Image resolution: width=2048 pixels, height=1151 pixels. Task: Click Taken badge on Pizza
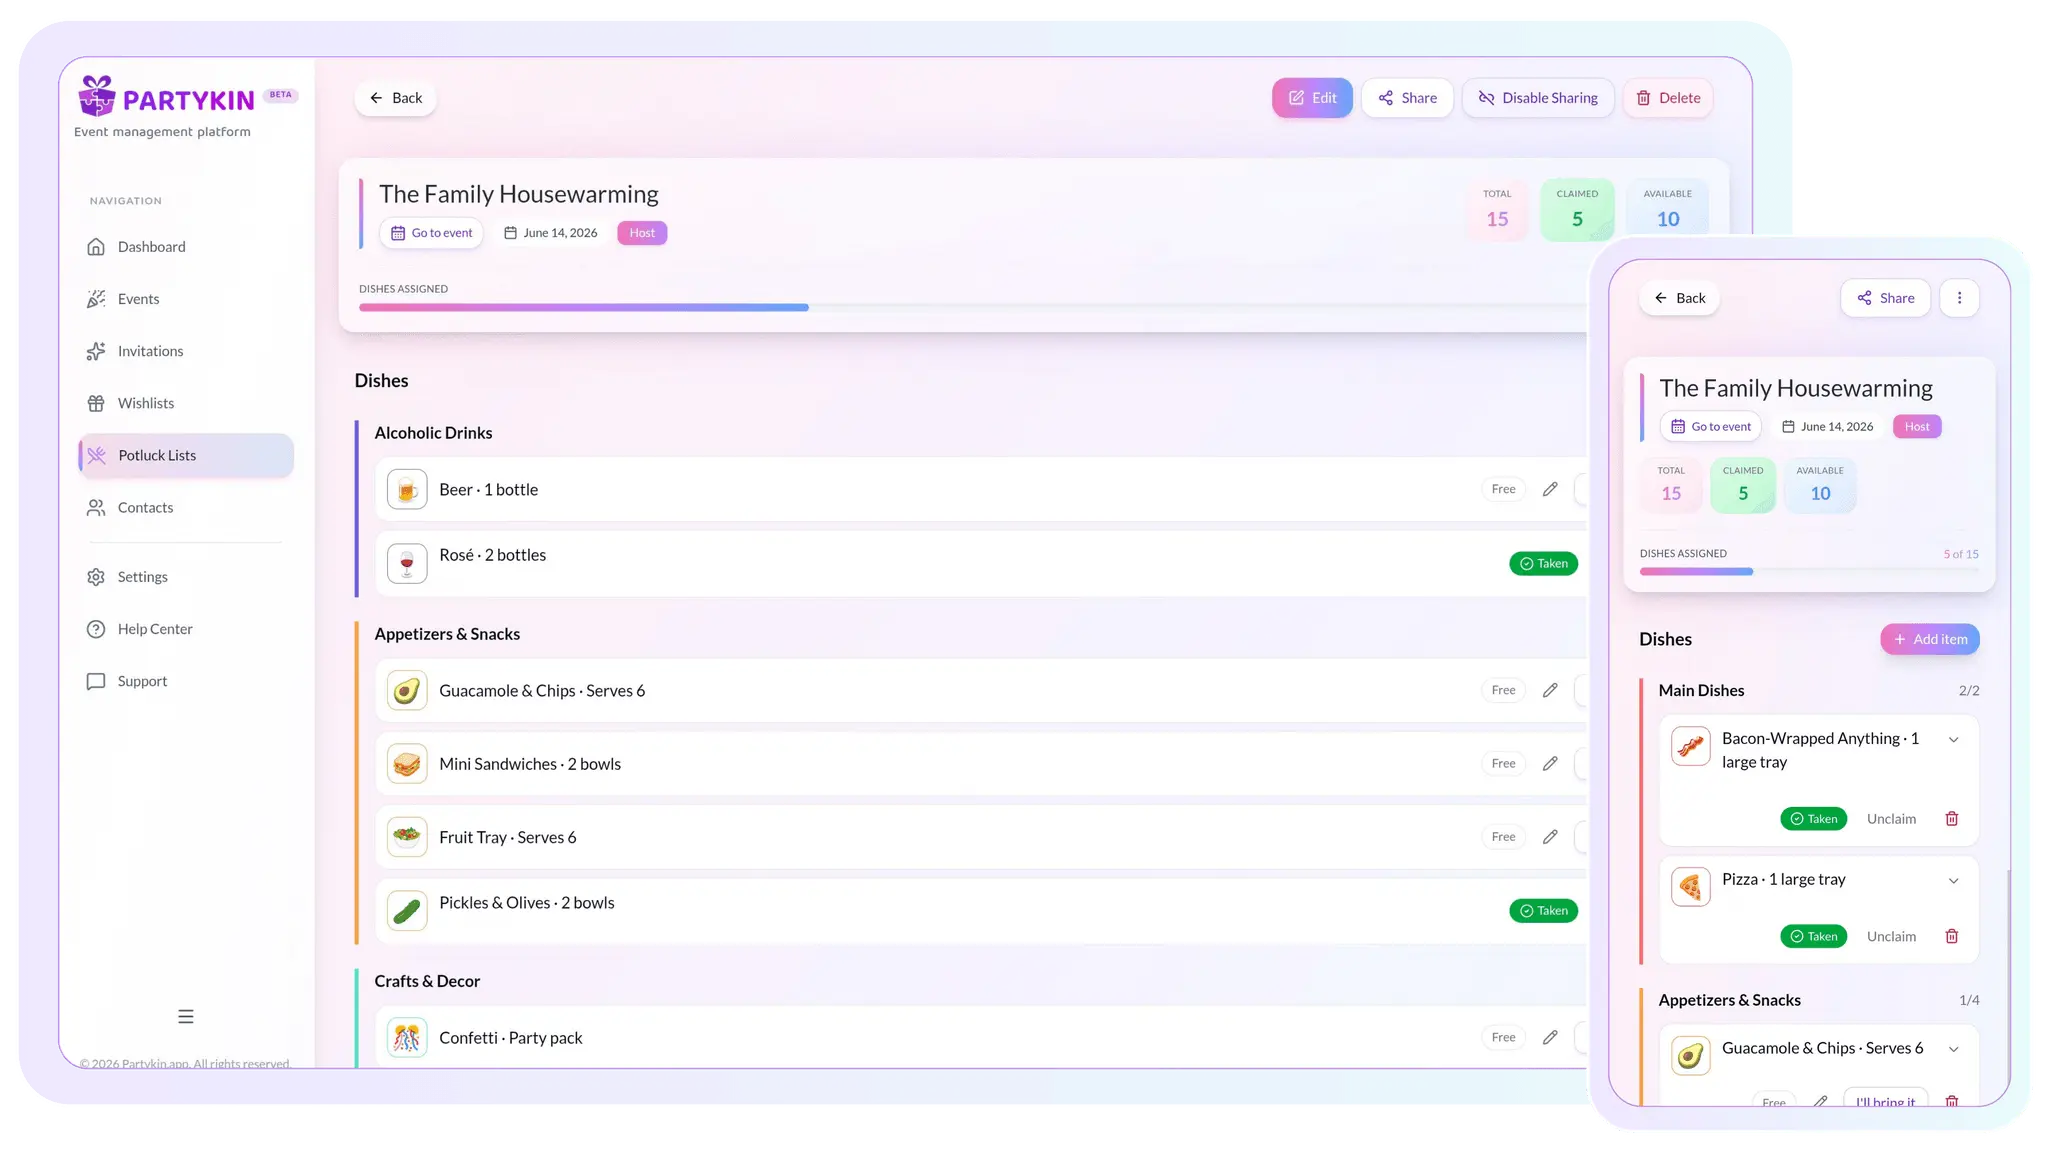click(x=1813, y=937)
